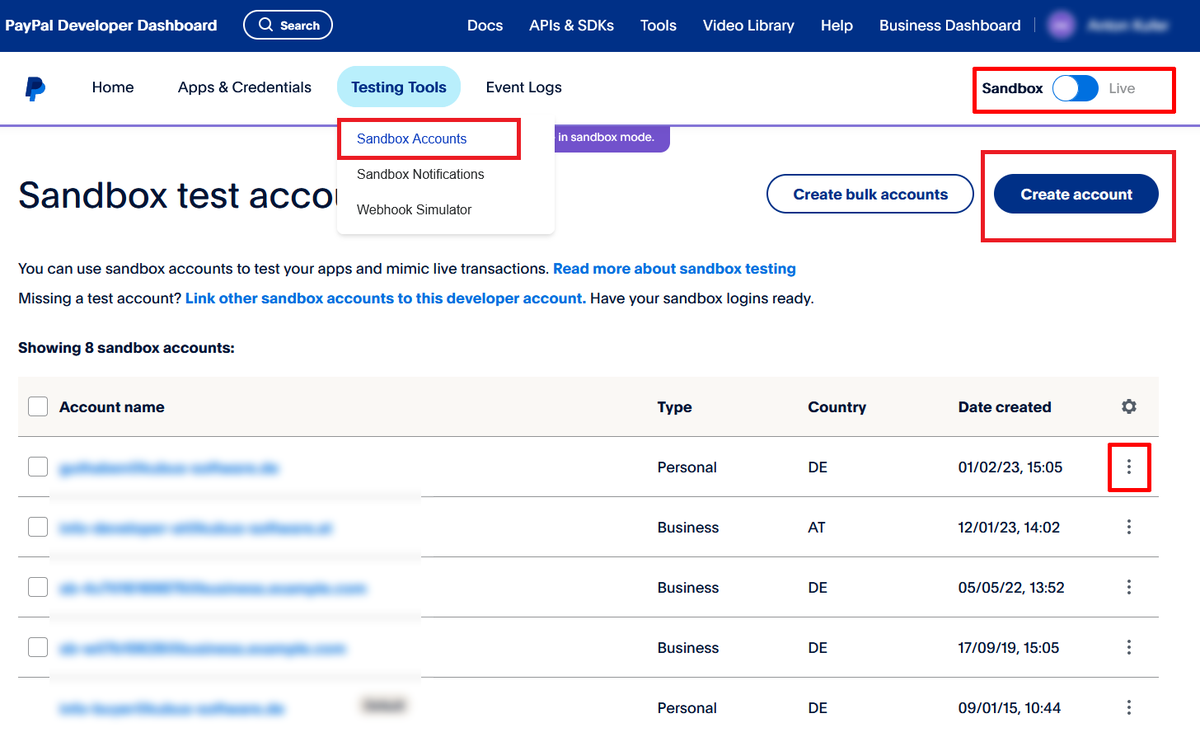The width and height of the screenshot is (1200, 737).
Task: Tick the select-all checkbox beside Account name
Action: (38, 407)
